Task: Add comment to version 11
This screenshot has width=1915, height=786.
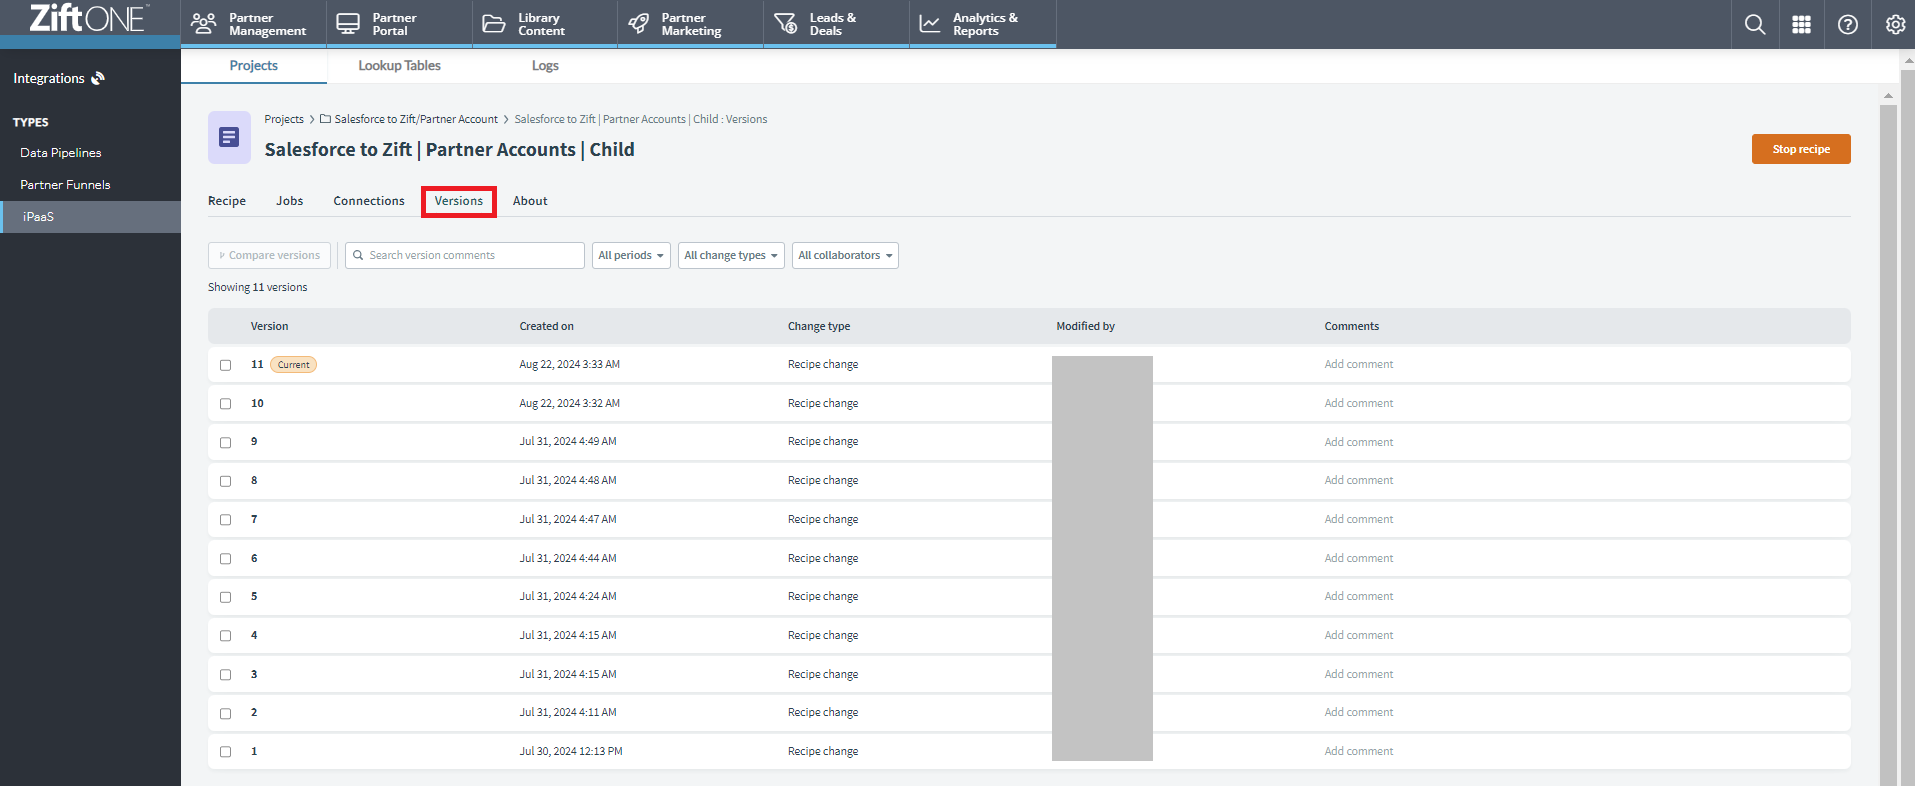Action: click(x=1359, y=364)
